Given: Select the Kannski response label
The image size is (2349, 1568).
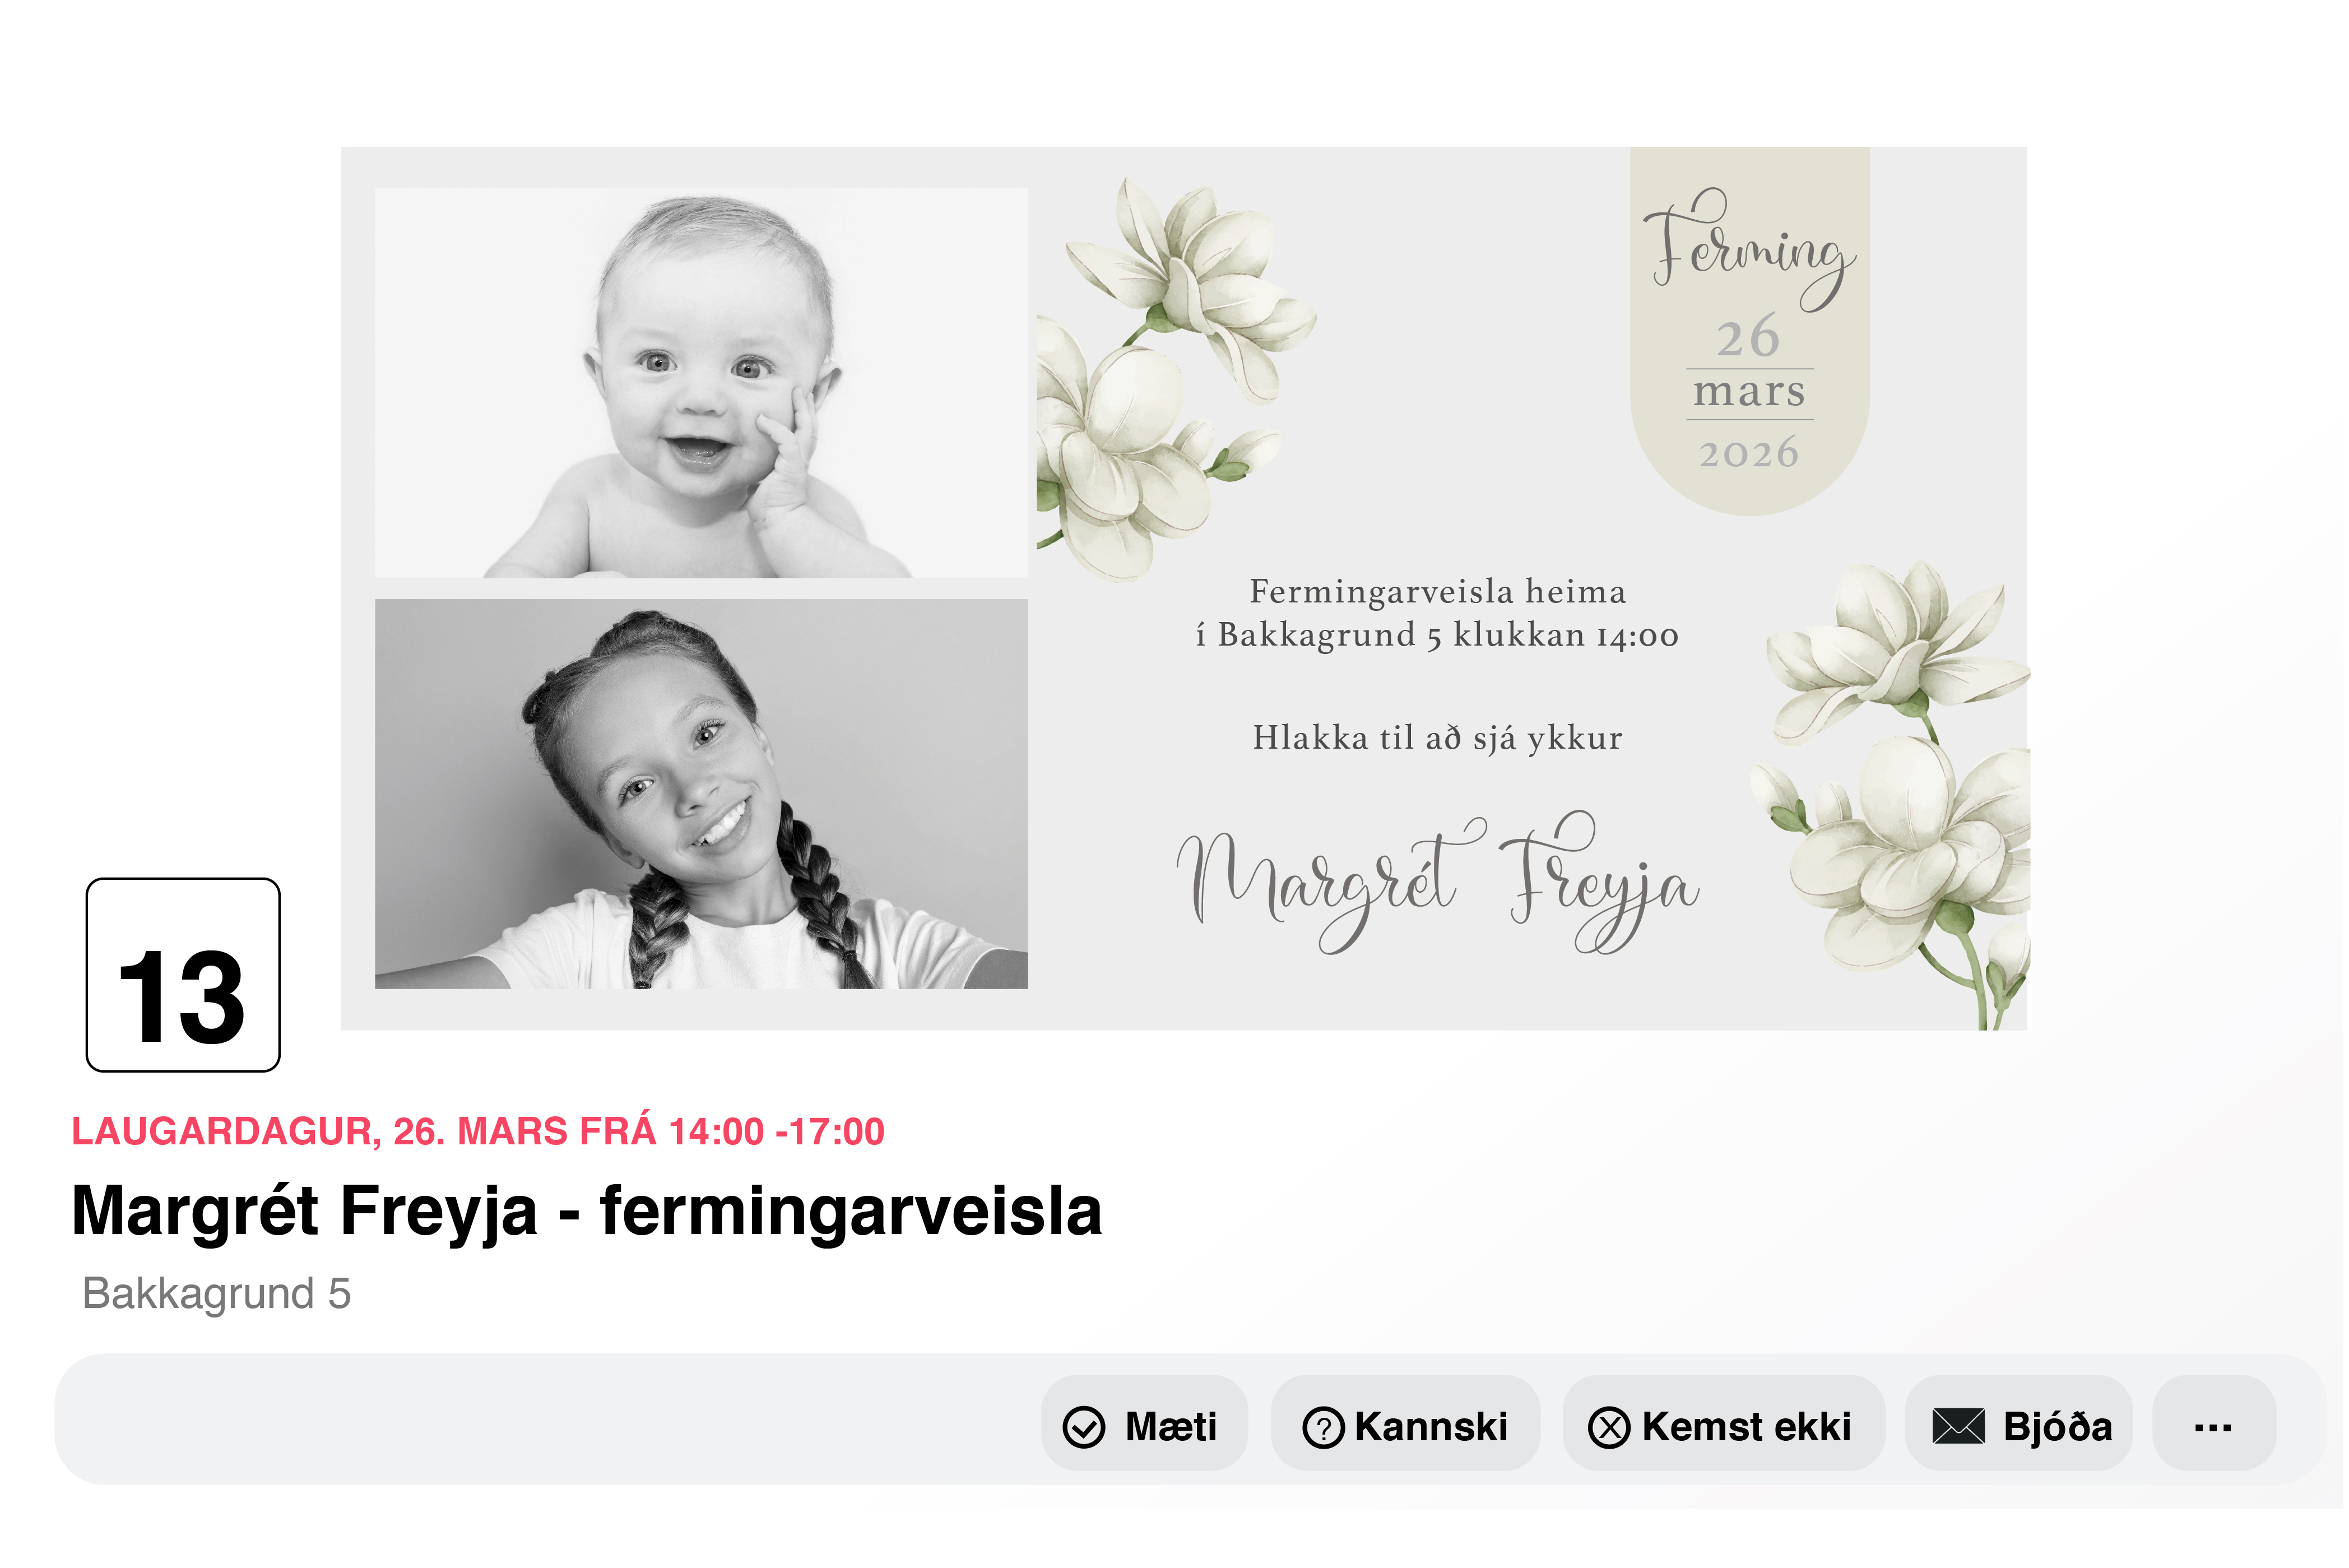Looking at the screenshot, I should click(1431, 1427).
